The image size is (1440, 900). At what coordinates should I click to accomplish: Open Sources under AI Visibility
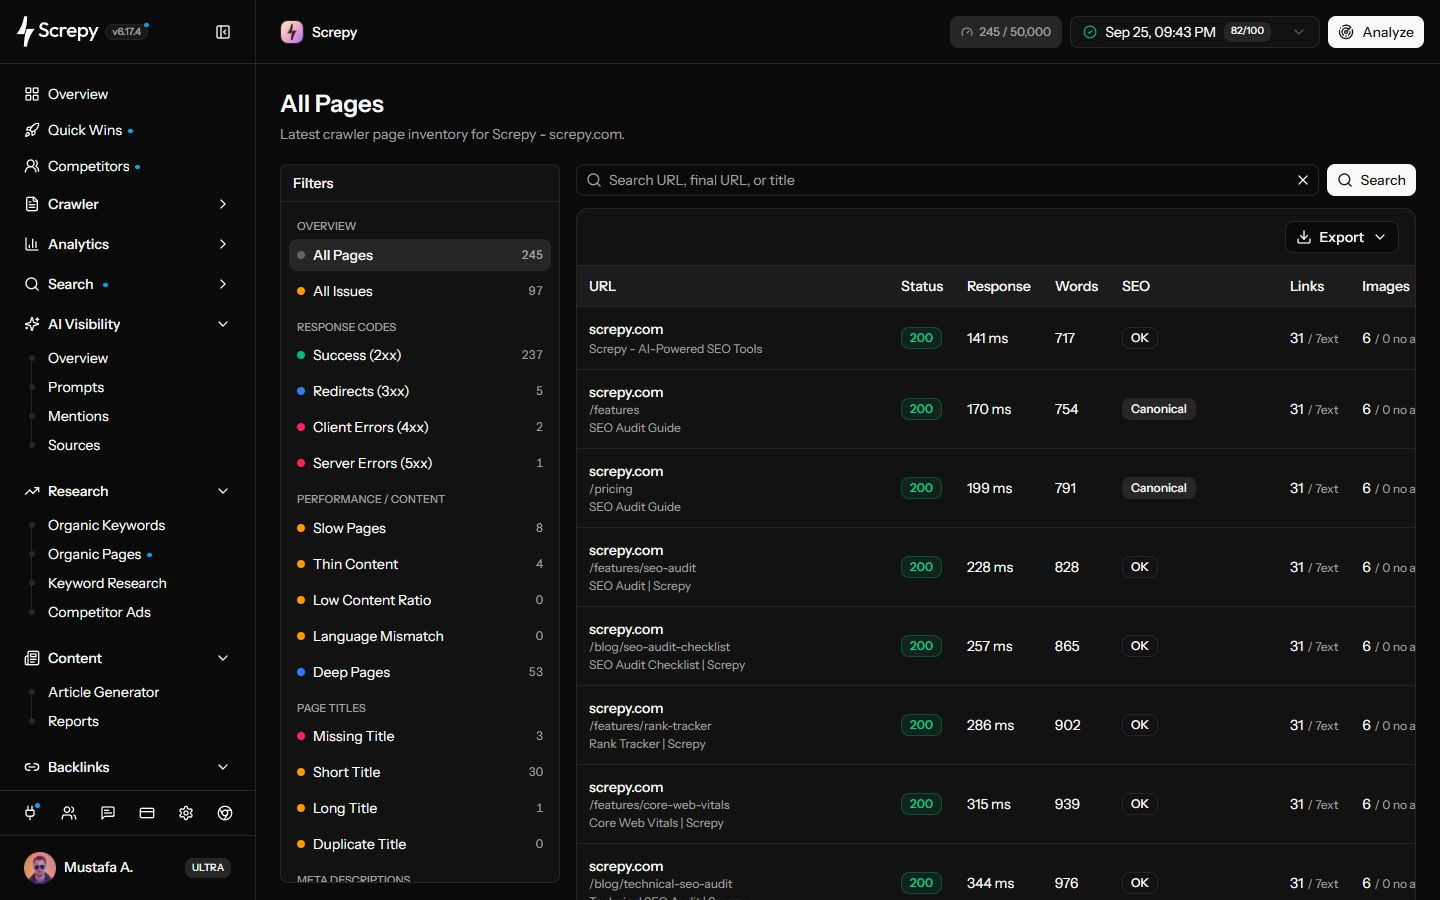[74, 445]
